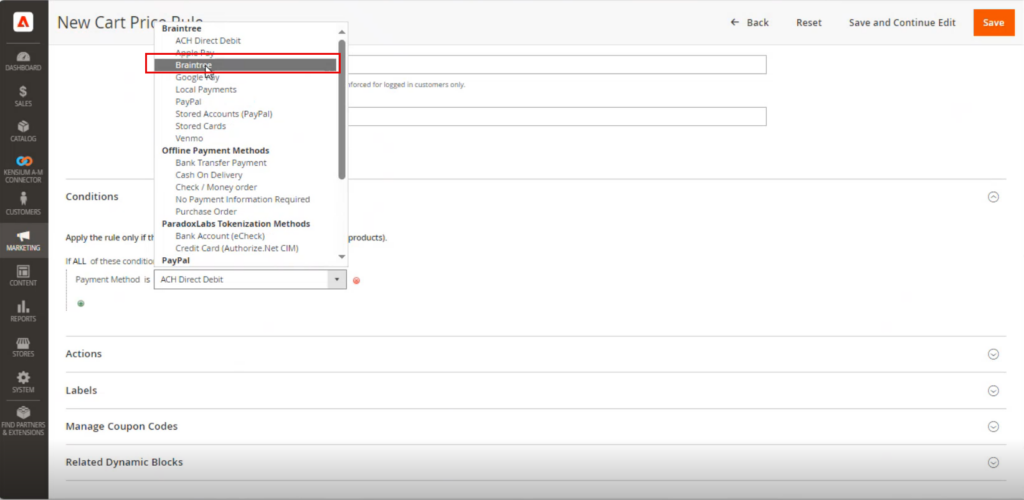Click the ALL condition aggregator link
This screenshot has width=1024, height=500.
tap(79, 261)
